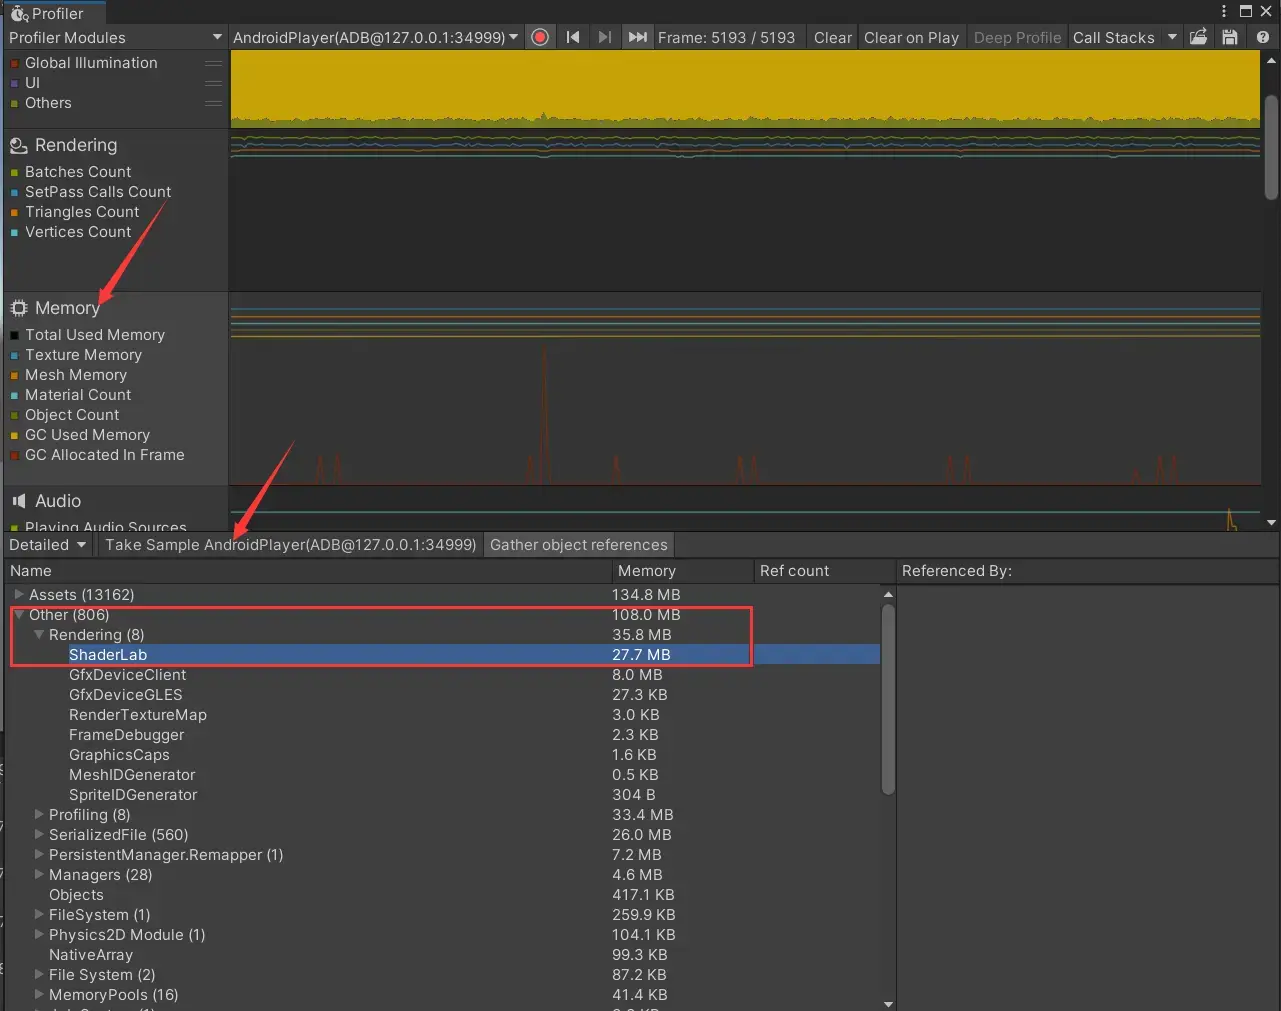Image resolution: width=1281 pixels, height=1011 pixels.
Task: Open the profiler overflow menu
Action: point(1223,11)
